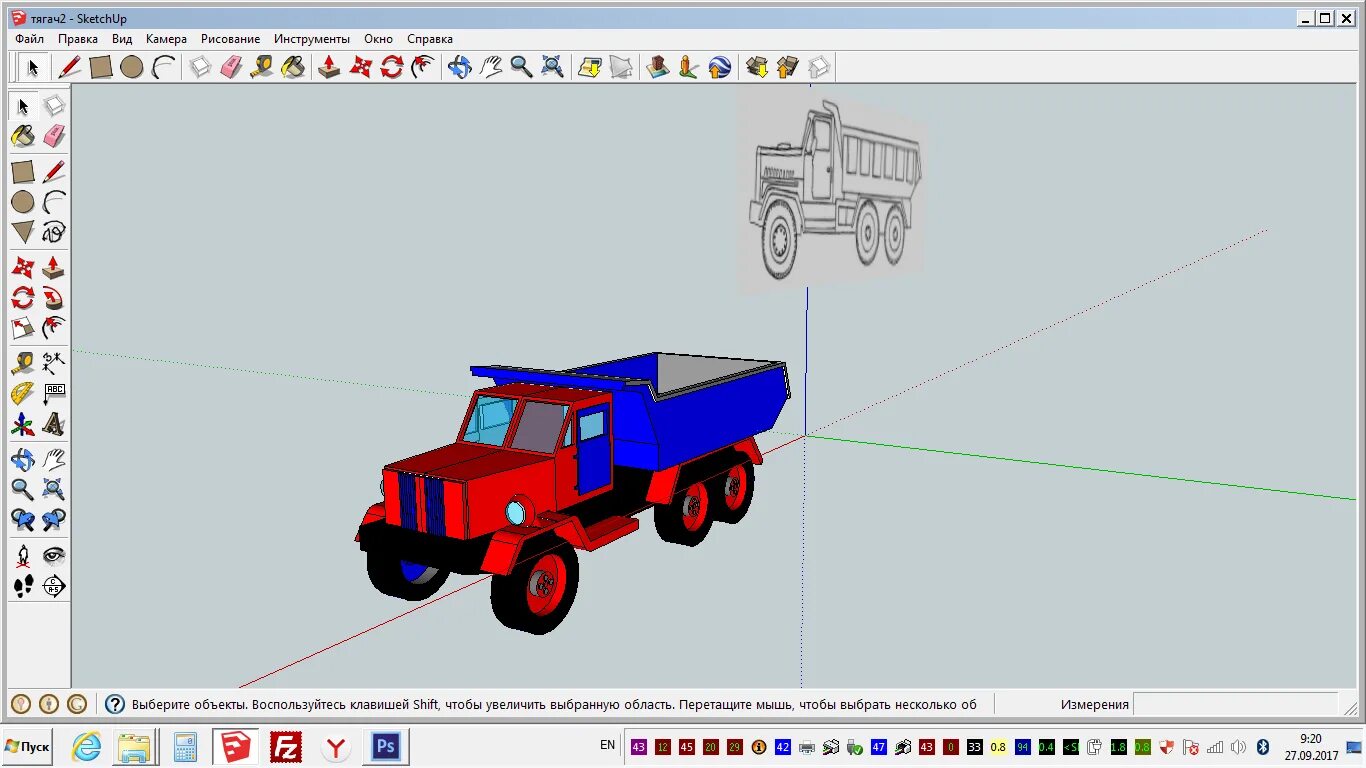The height and width of the screenshot is (768, 1366).
Task: Click the Pan hand in top toolbar
Action: (490, 67)
